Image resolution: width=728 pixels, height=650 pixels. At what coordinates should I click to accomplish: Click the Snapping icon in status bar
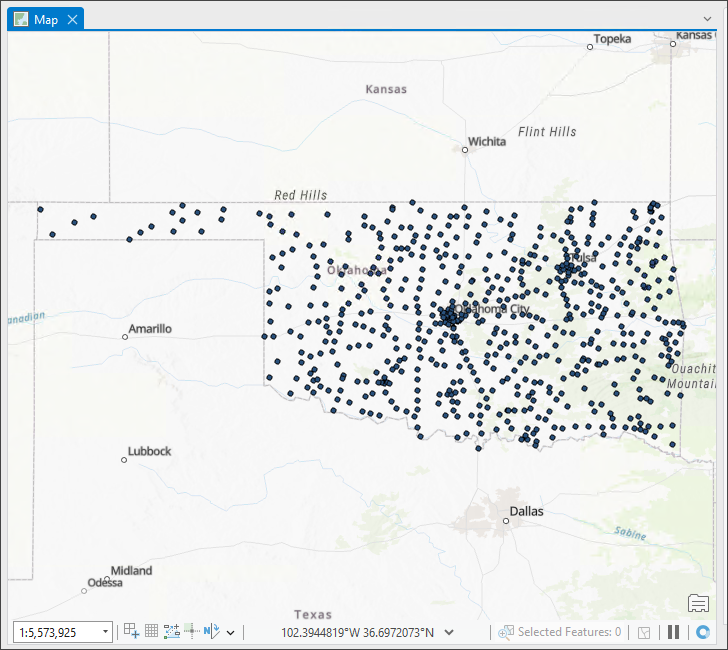pos(131,631)
